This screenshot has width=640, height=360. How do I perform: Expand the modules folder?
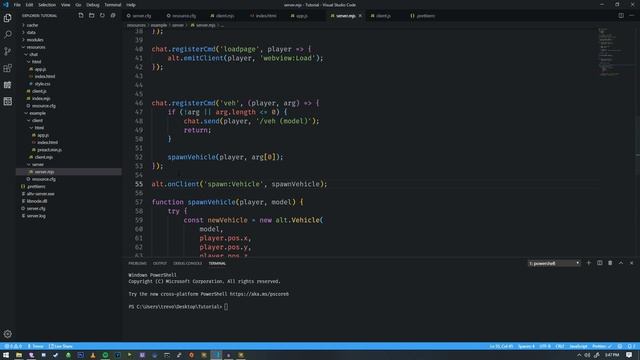[x=35, y=40]
